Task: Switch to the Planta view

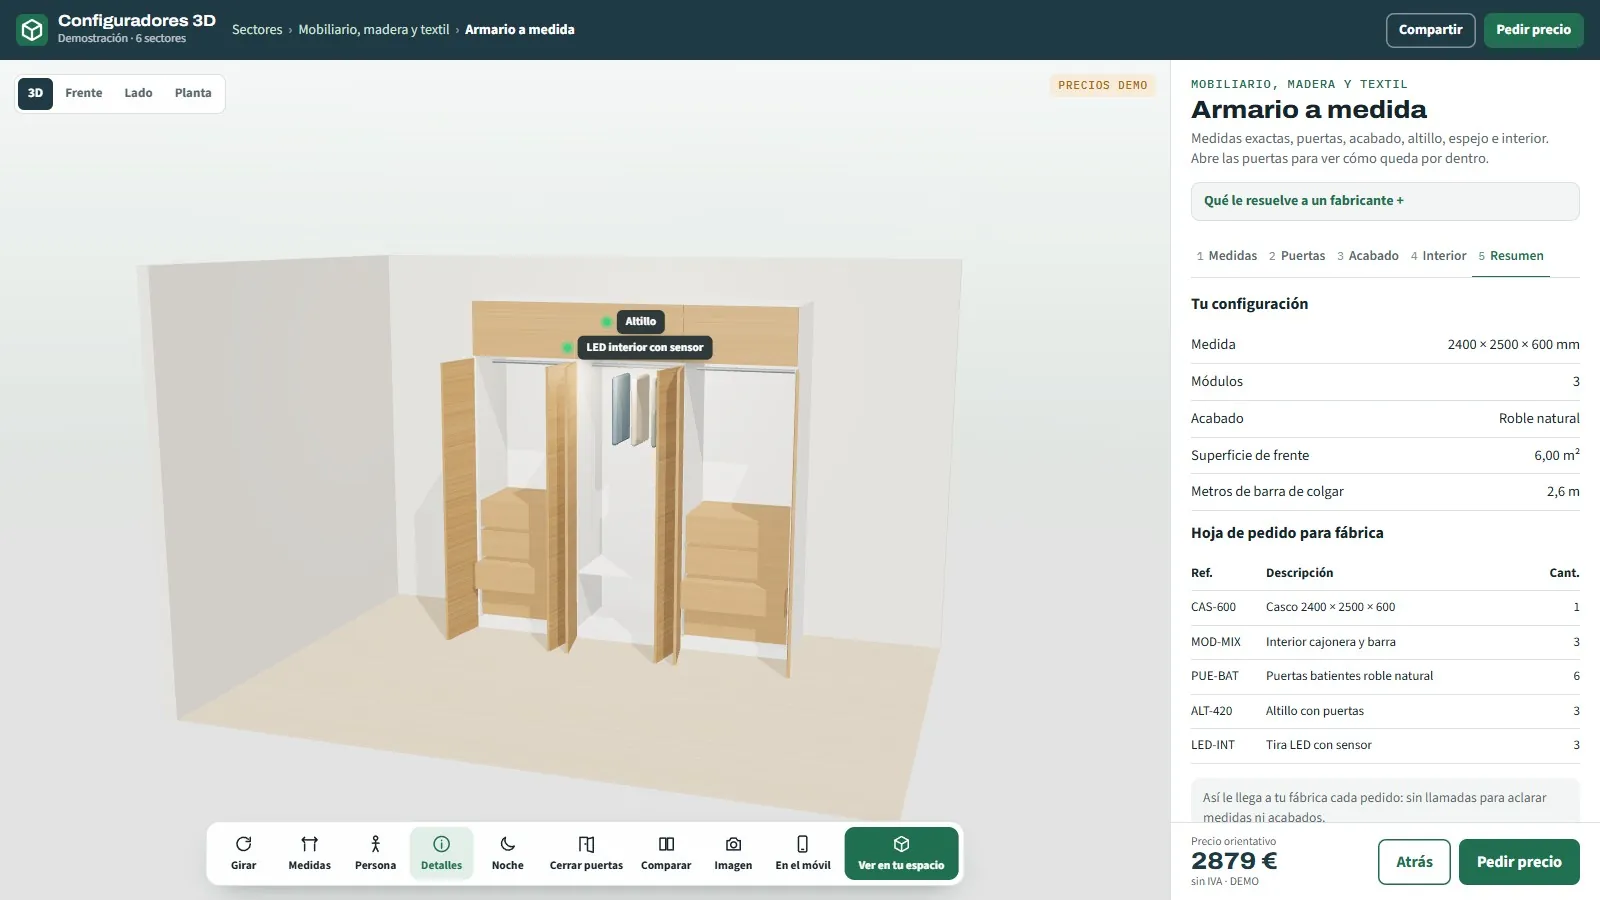Action: [x=193, y=93]
